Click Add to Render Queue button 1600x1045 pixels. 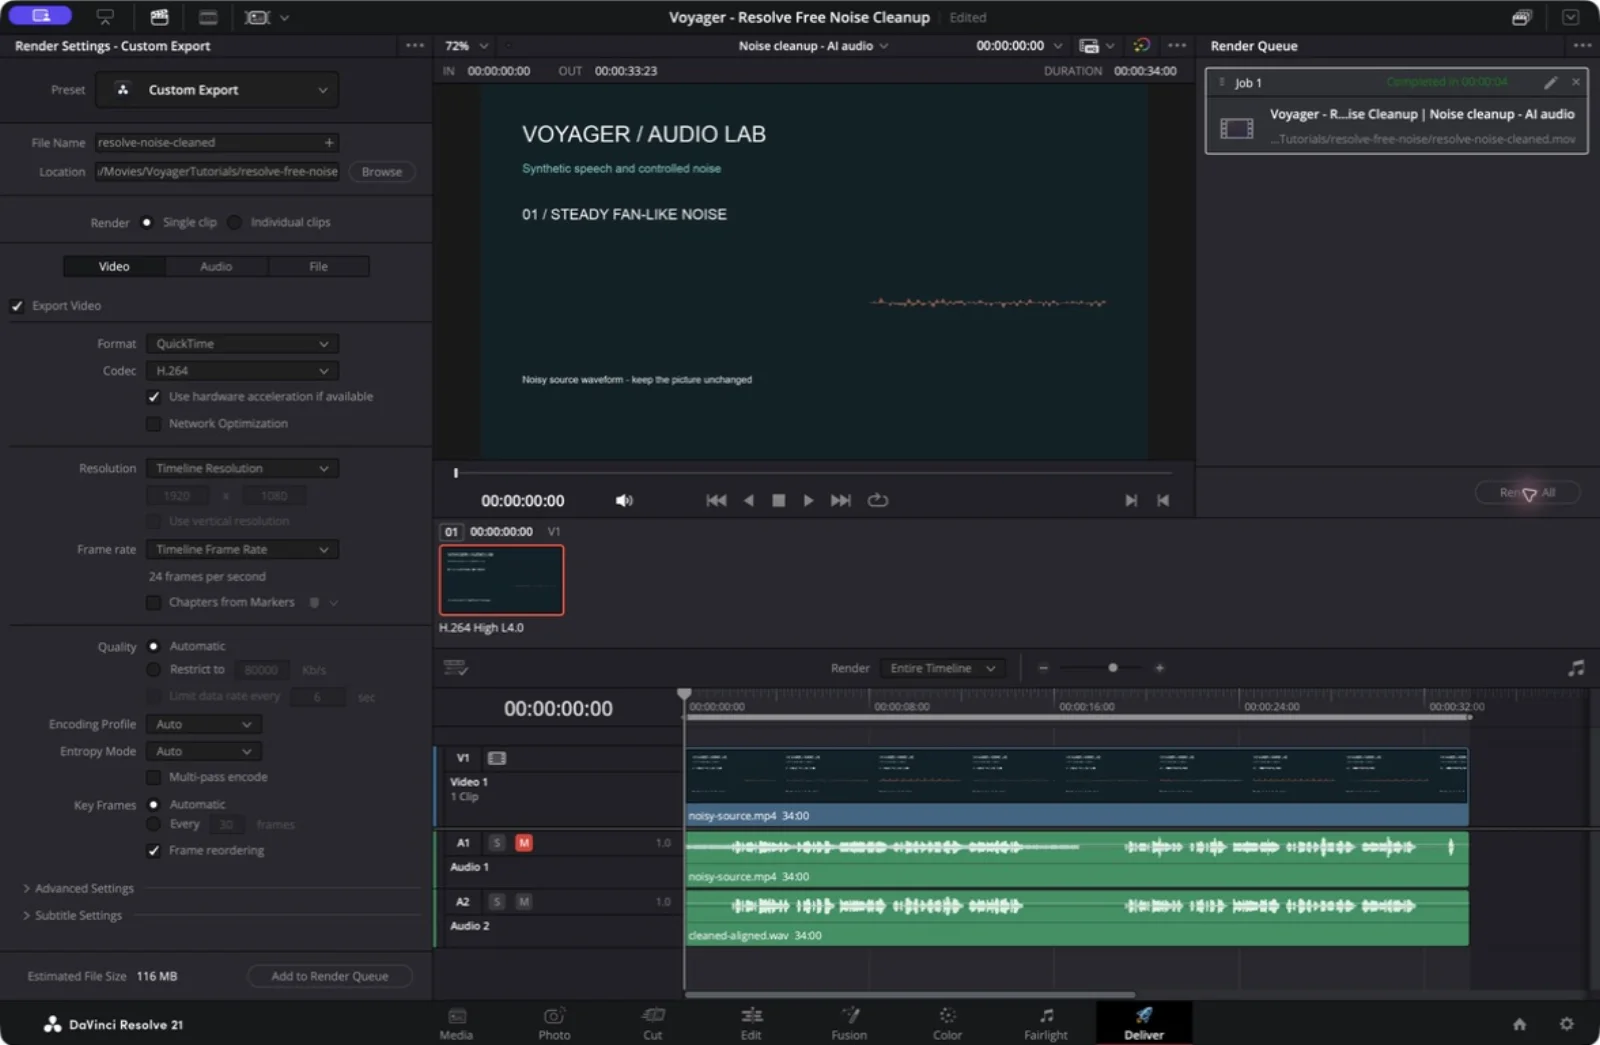pyautogui.click(x=329, y=976)
